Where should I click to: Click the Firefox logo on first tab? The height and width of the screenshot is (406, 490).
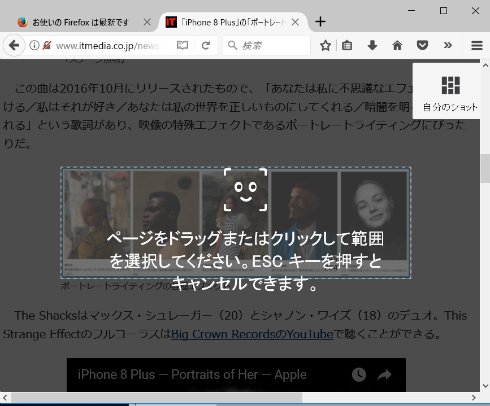click(x=22, y=22)
